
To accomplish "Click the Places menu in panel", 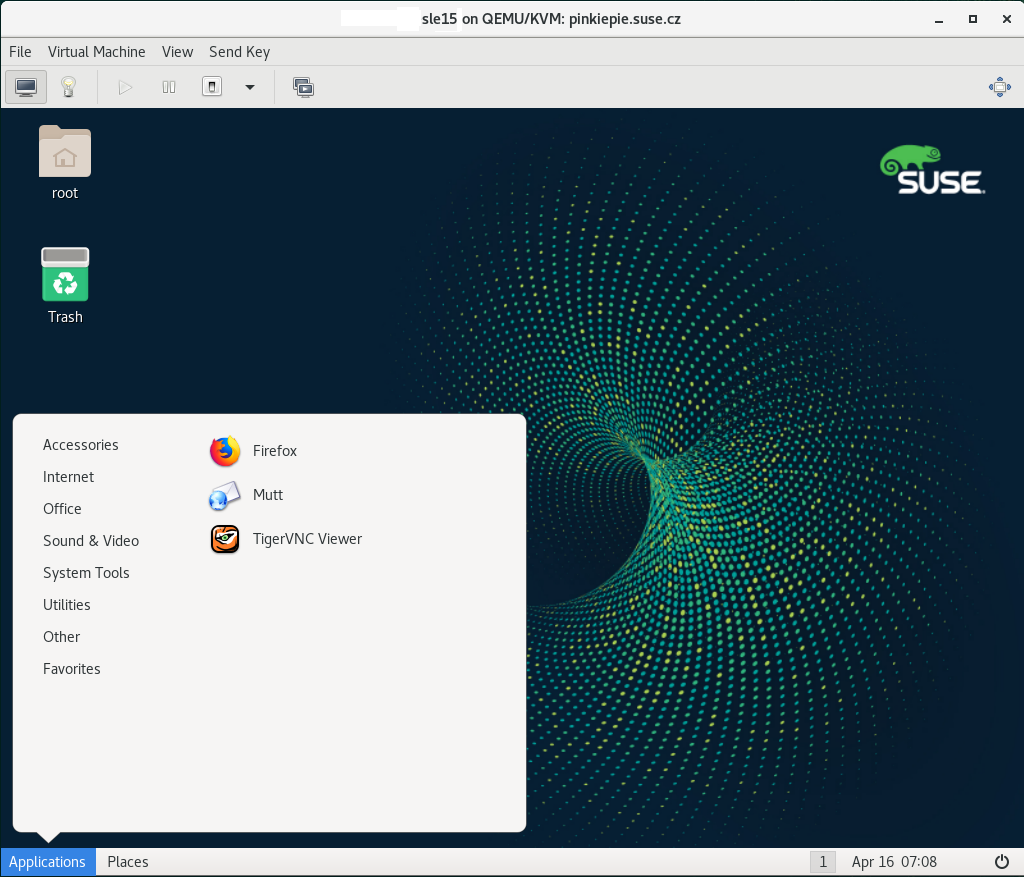I will (x=128, y=862).
